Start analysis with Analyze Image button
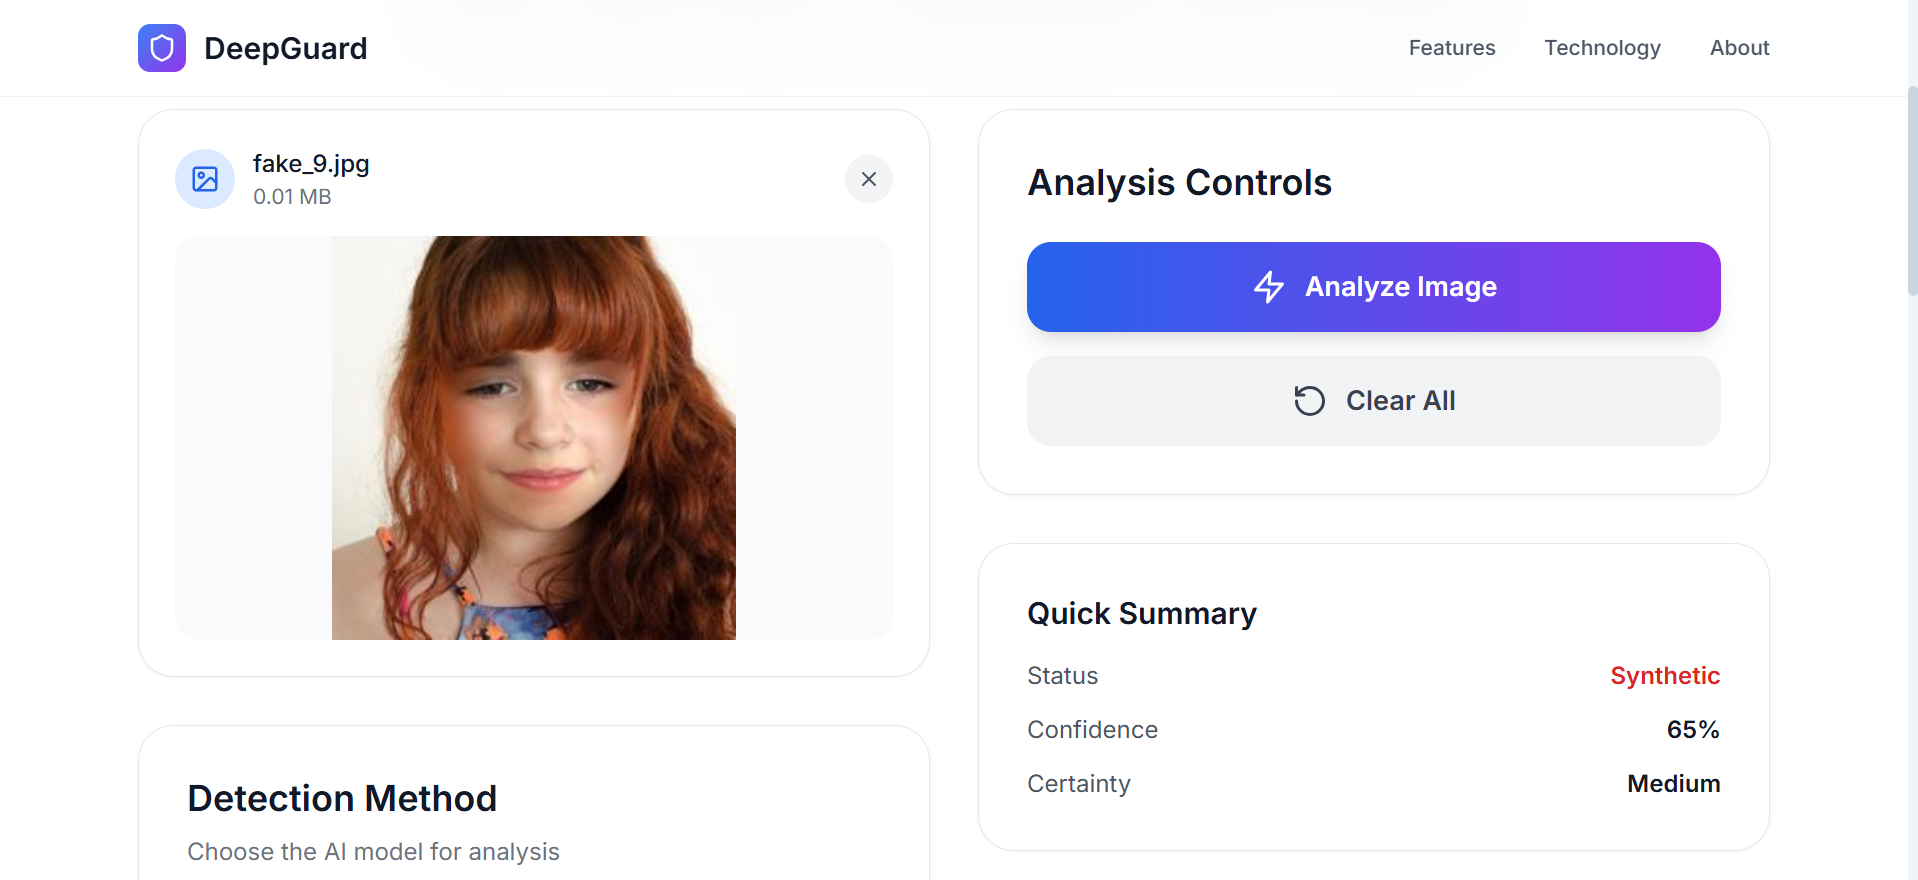Image resolution: width=1918 pixels, height=880 pixels. pos(1374,287)
